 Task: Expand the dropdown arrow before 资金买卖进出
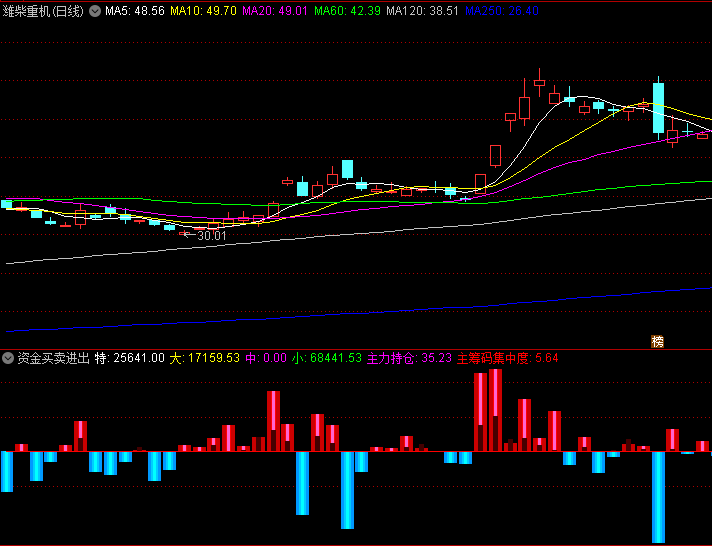(8, 358)
